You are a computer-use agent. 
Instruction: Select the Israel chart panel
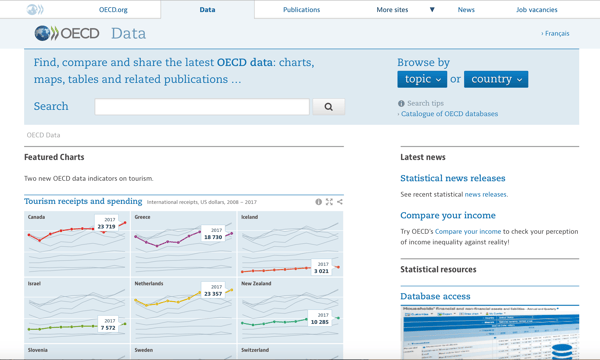[x=77, y=310]
